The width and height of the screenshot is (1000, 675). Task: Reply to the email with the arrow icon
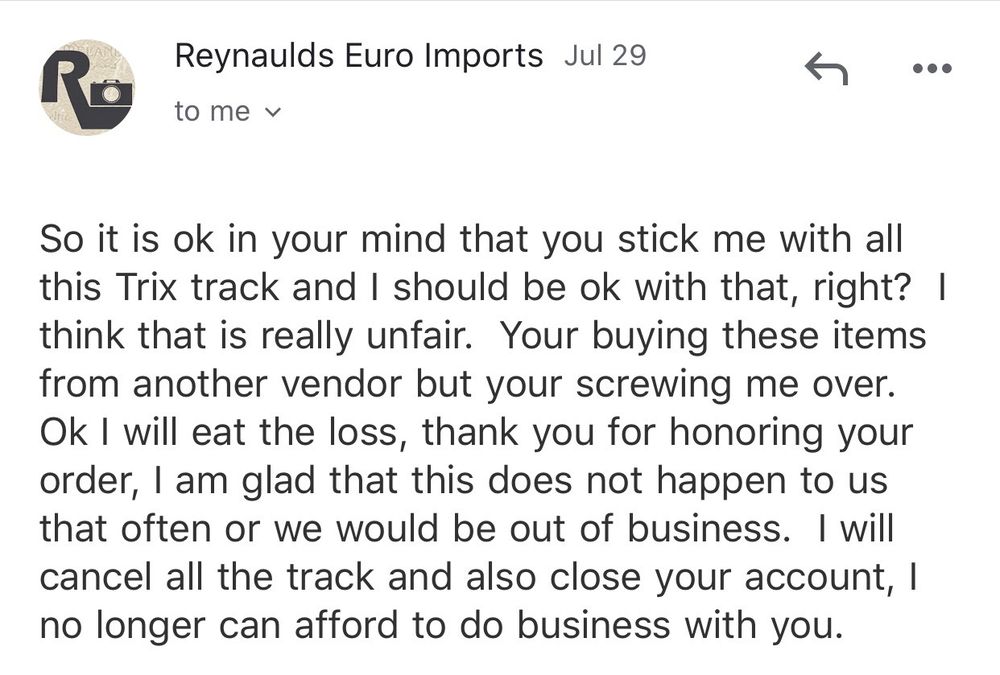(x=826, y=70)
